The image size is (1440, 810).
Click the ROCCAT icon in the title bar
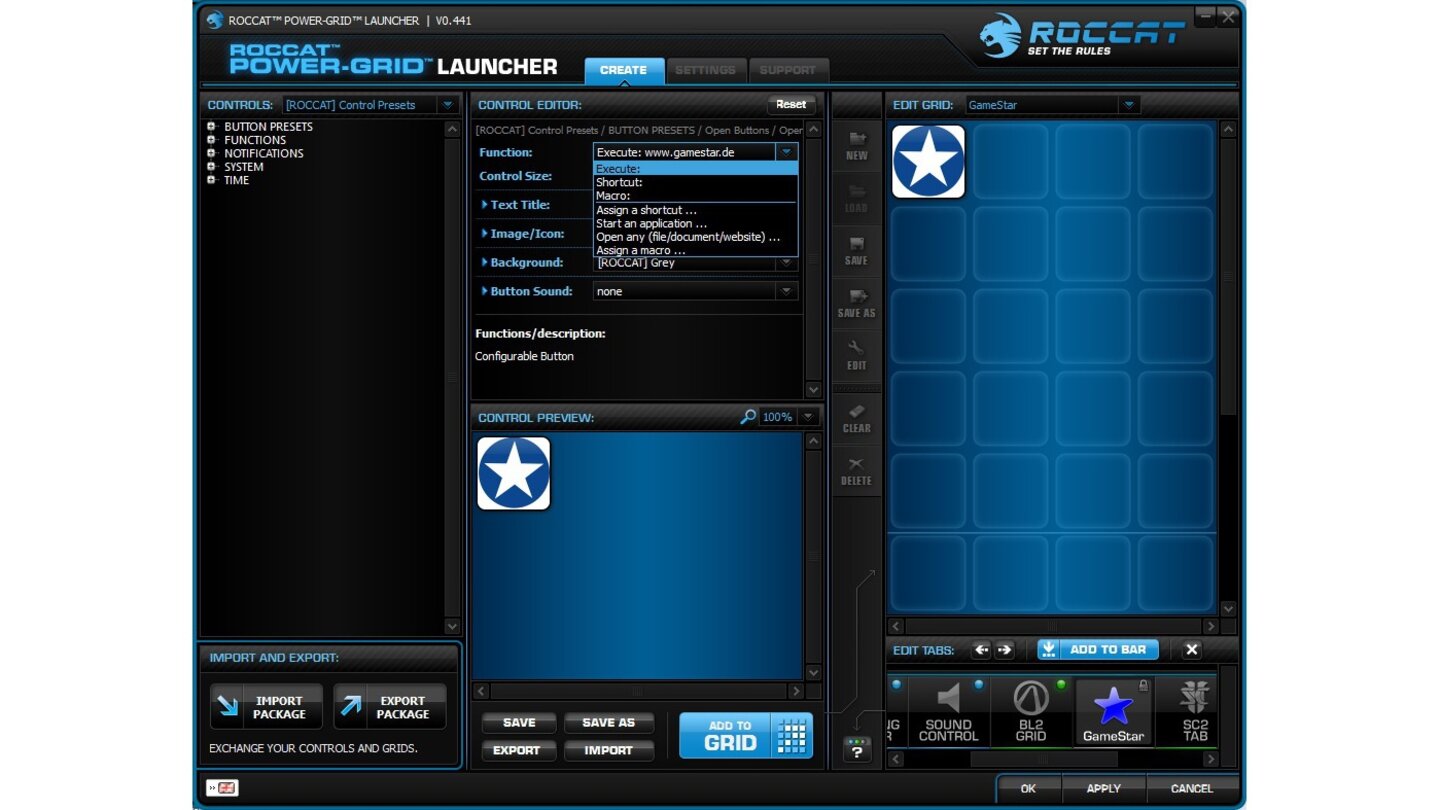click(214, 20)
